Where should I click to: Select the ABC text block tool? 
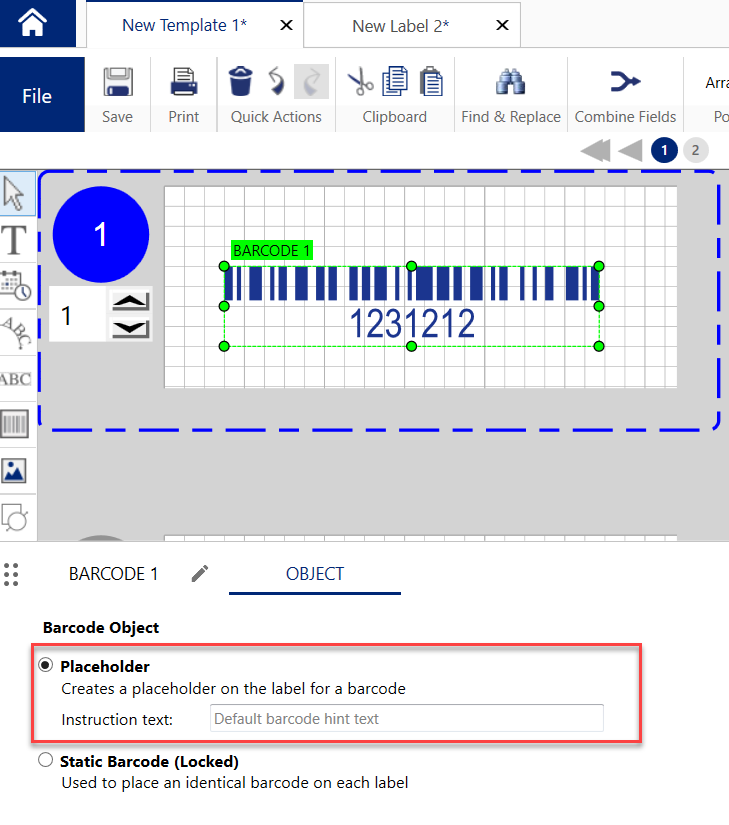(x=16, y=379)
